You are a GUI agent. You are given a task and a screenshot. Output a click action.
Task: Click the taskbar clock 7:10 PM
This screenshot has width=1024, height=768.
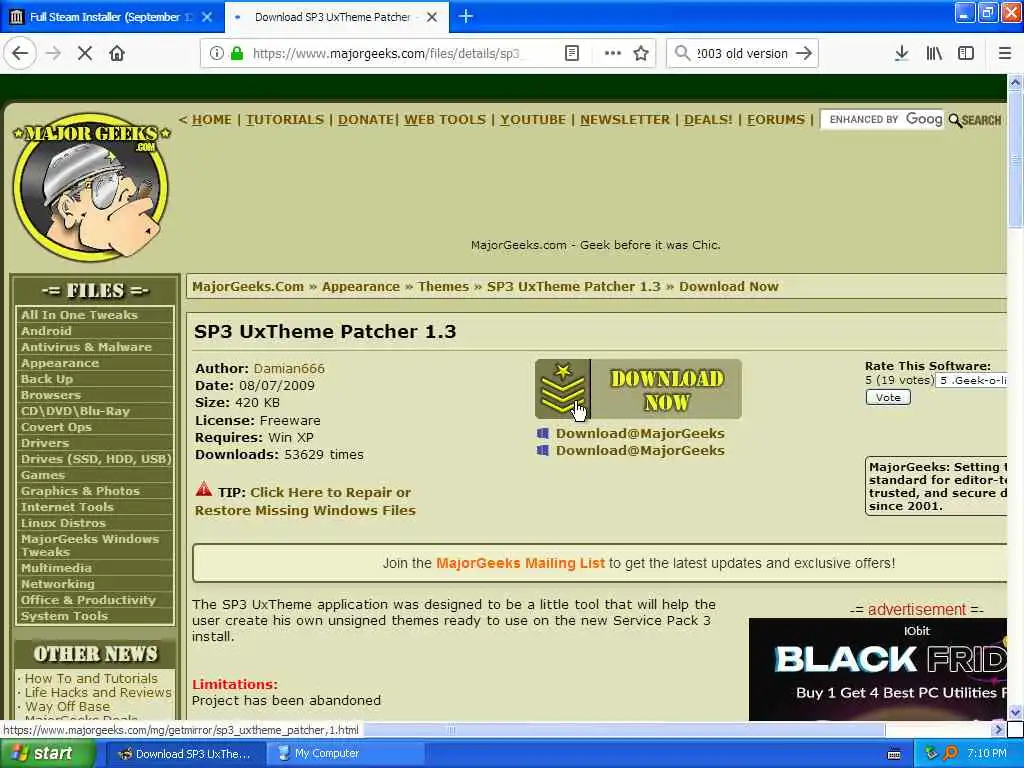click(x=987, y=754)
